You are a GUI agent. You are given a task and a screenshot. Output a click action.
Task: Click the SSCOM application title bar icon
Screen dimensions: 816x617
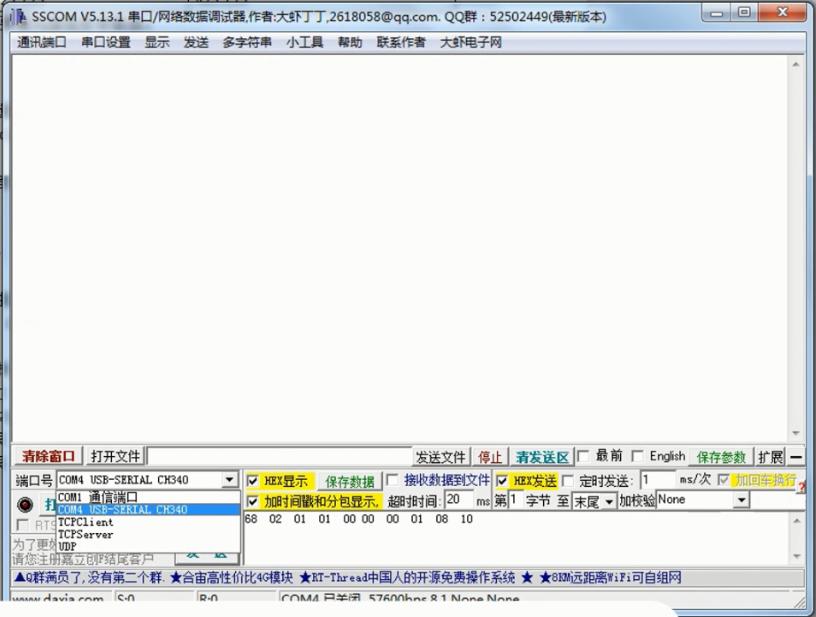pyautogui.click(x=18, y=17)
